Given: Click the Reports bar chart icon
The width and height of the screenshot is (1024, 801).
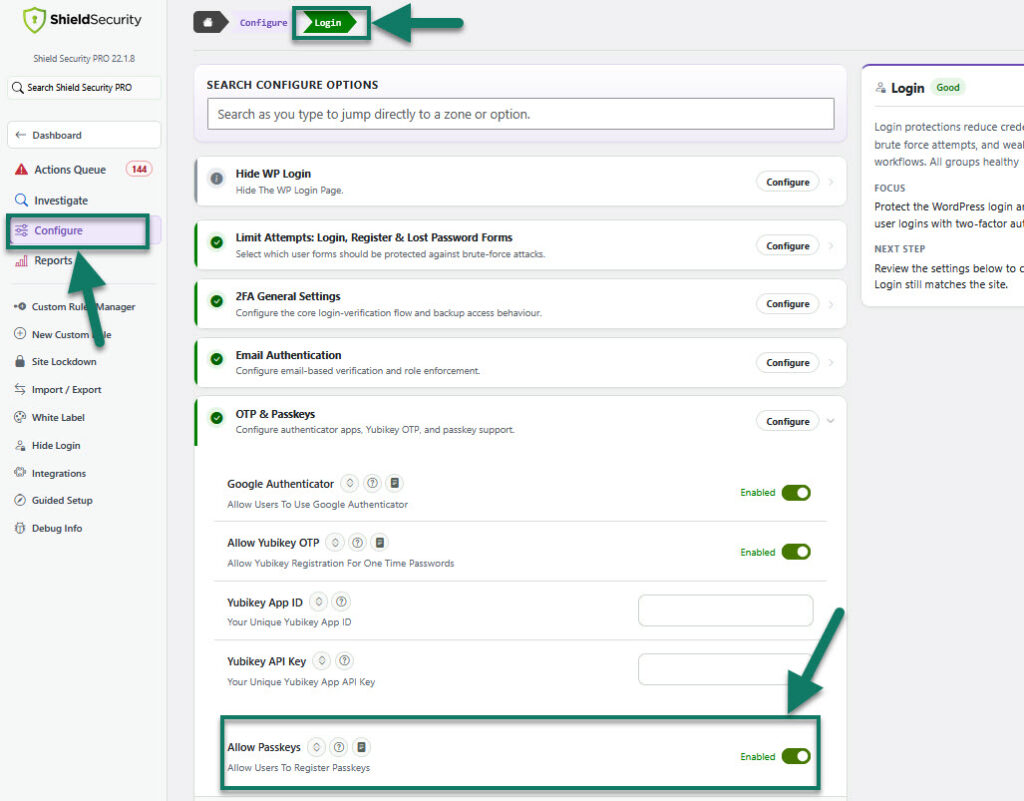Looking at the screenshot, I should [21, 260].
